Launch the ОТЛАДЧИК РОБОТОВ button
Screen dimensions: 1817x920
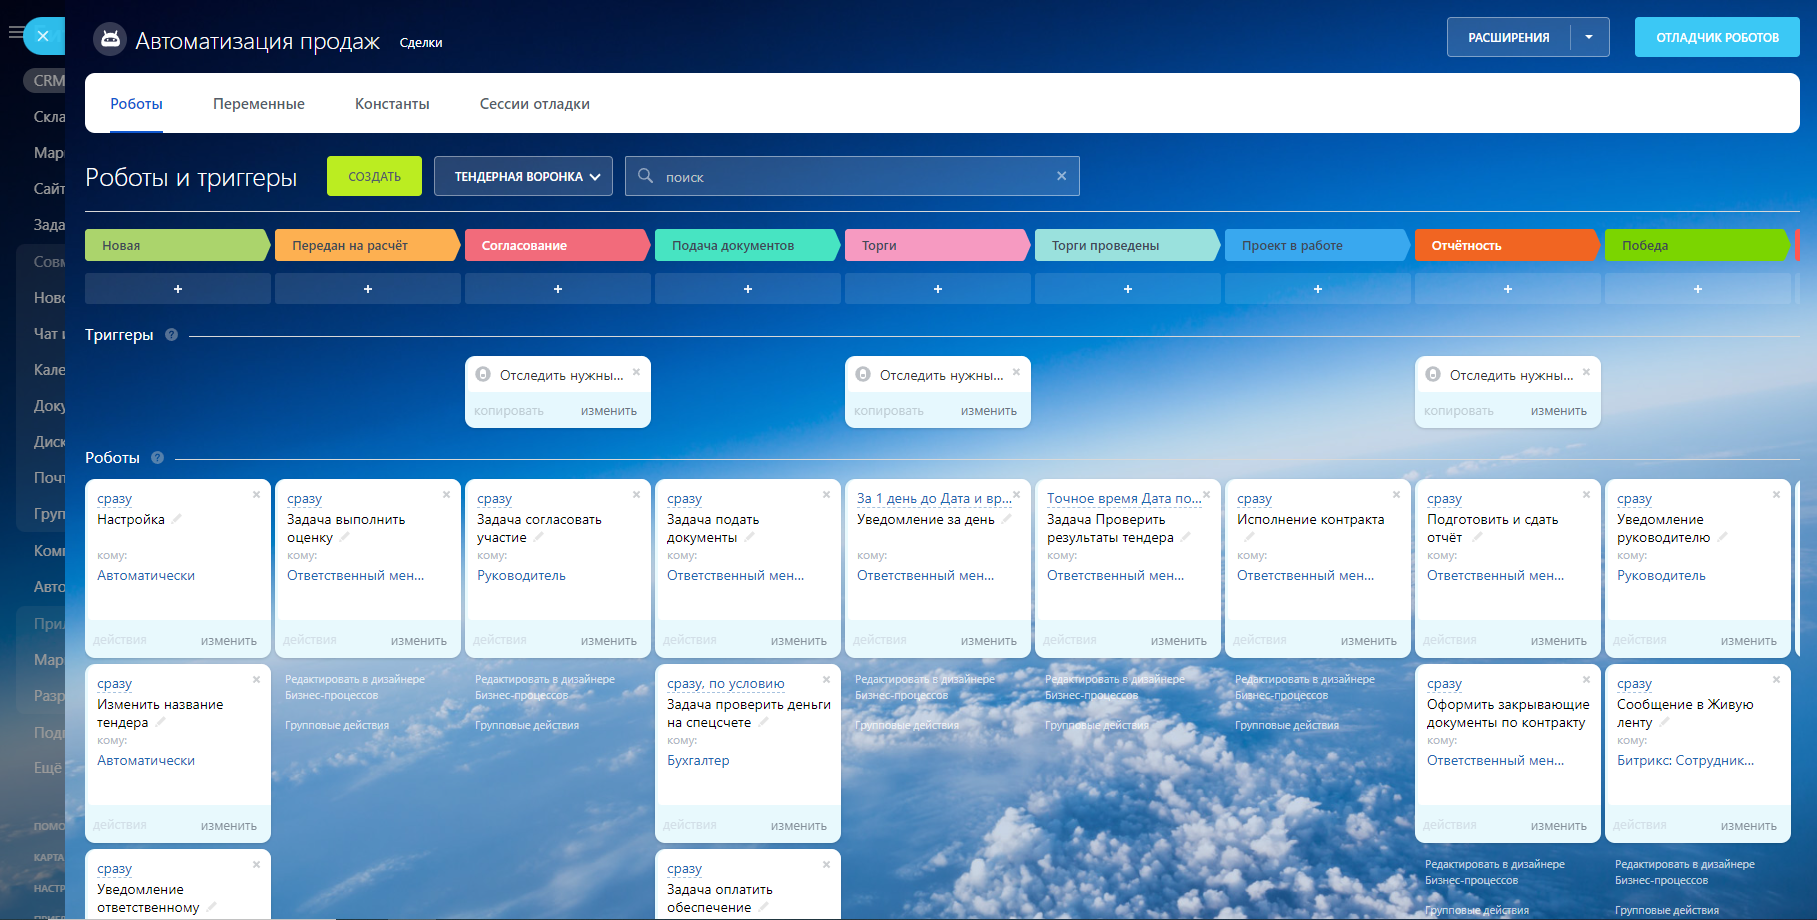click(1717, 37)
